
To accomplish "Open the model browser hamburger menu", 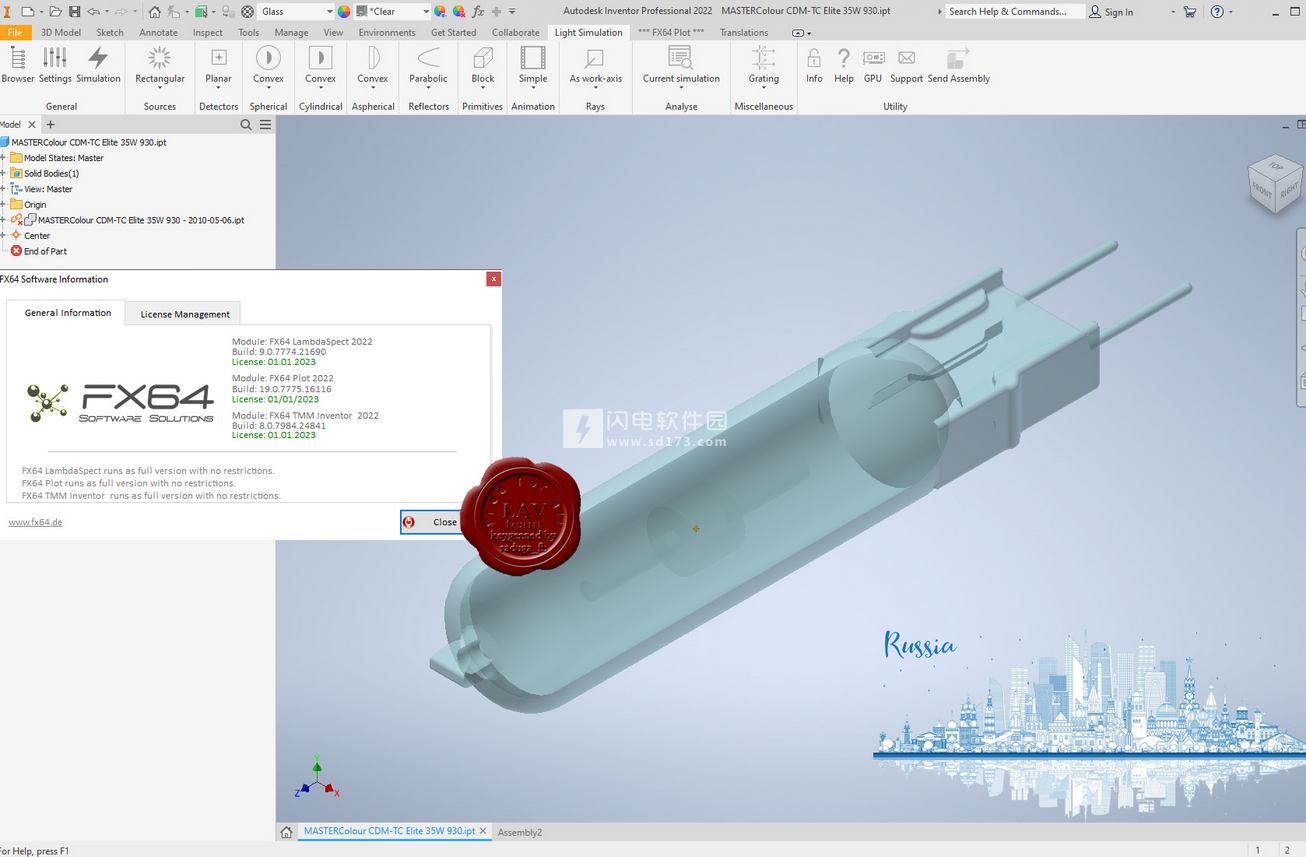I will point(265,125).
